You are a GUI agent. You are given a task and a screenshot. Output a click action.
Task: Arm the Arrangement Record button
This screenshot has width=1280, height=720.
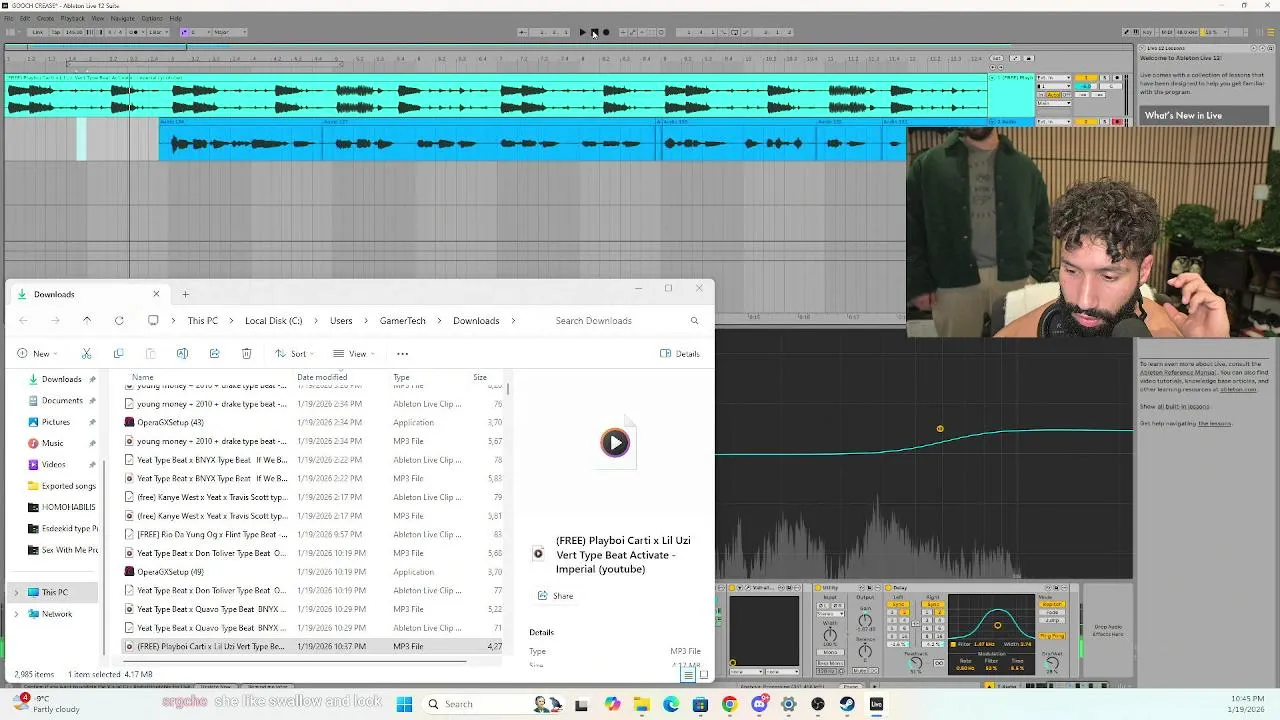point(606,32)
